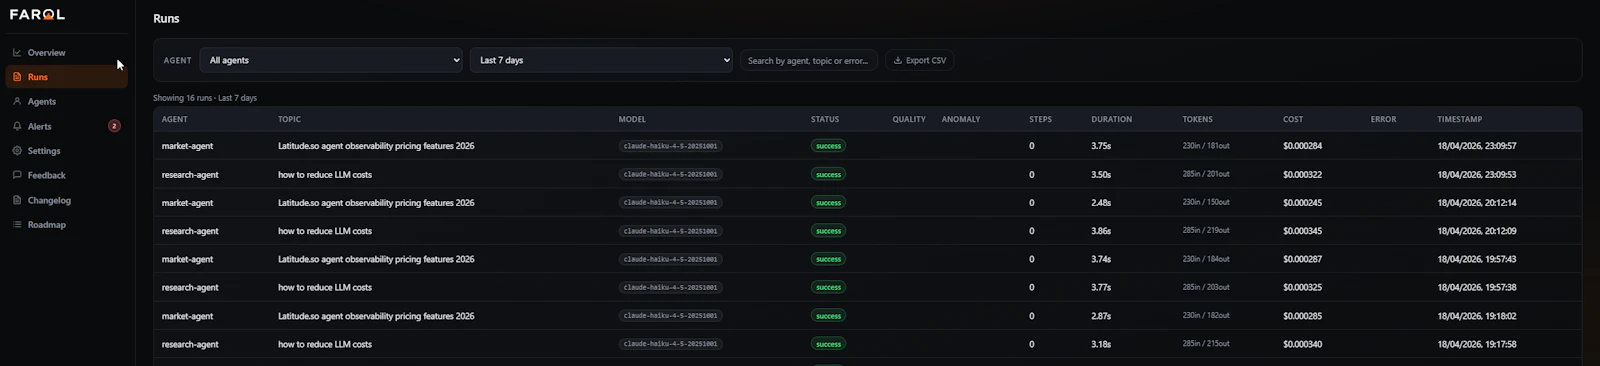Sort by the STATUS column header
Viewport: 1600px width, 366px height.
(825, 119)
